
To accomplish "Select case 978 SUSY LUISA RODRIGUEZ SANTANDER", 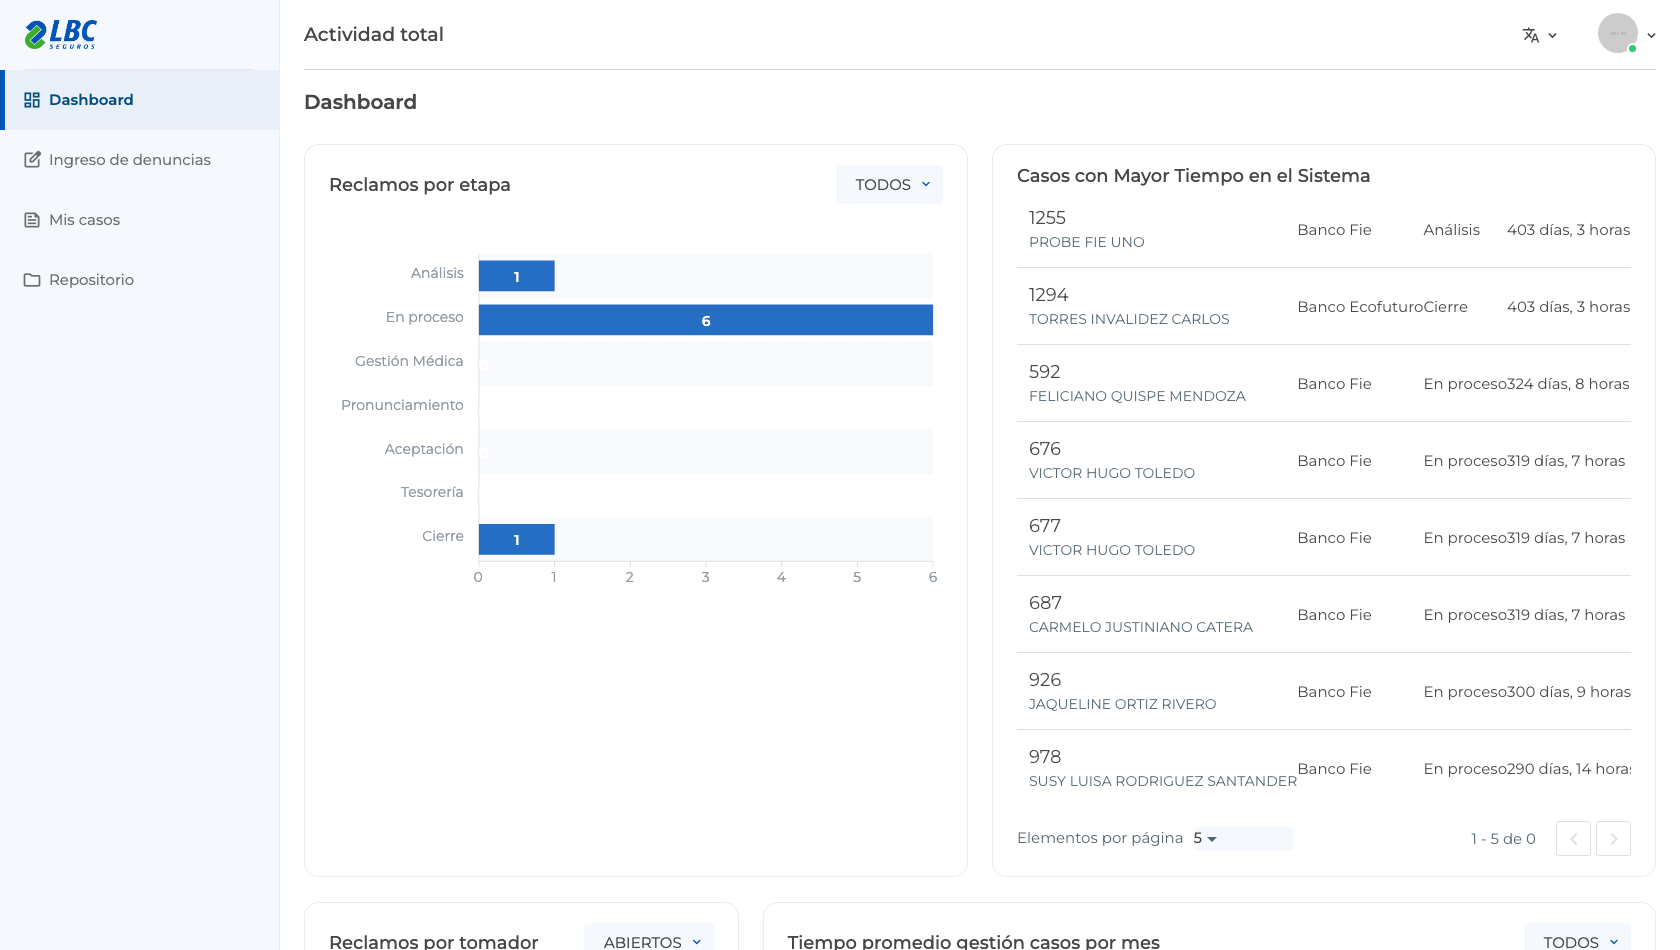I will [x=1324, y=769].
